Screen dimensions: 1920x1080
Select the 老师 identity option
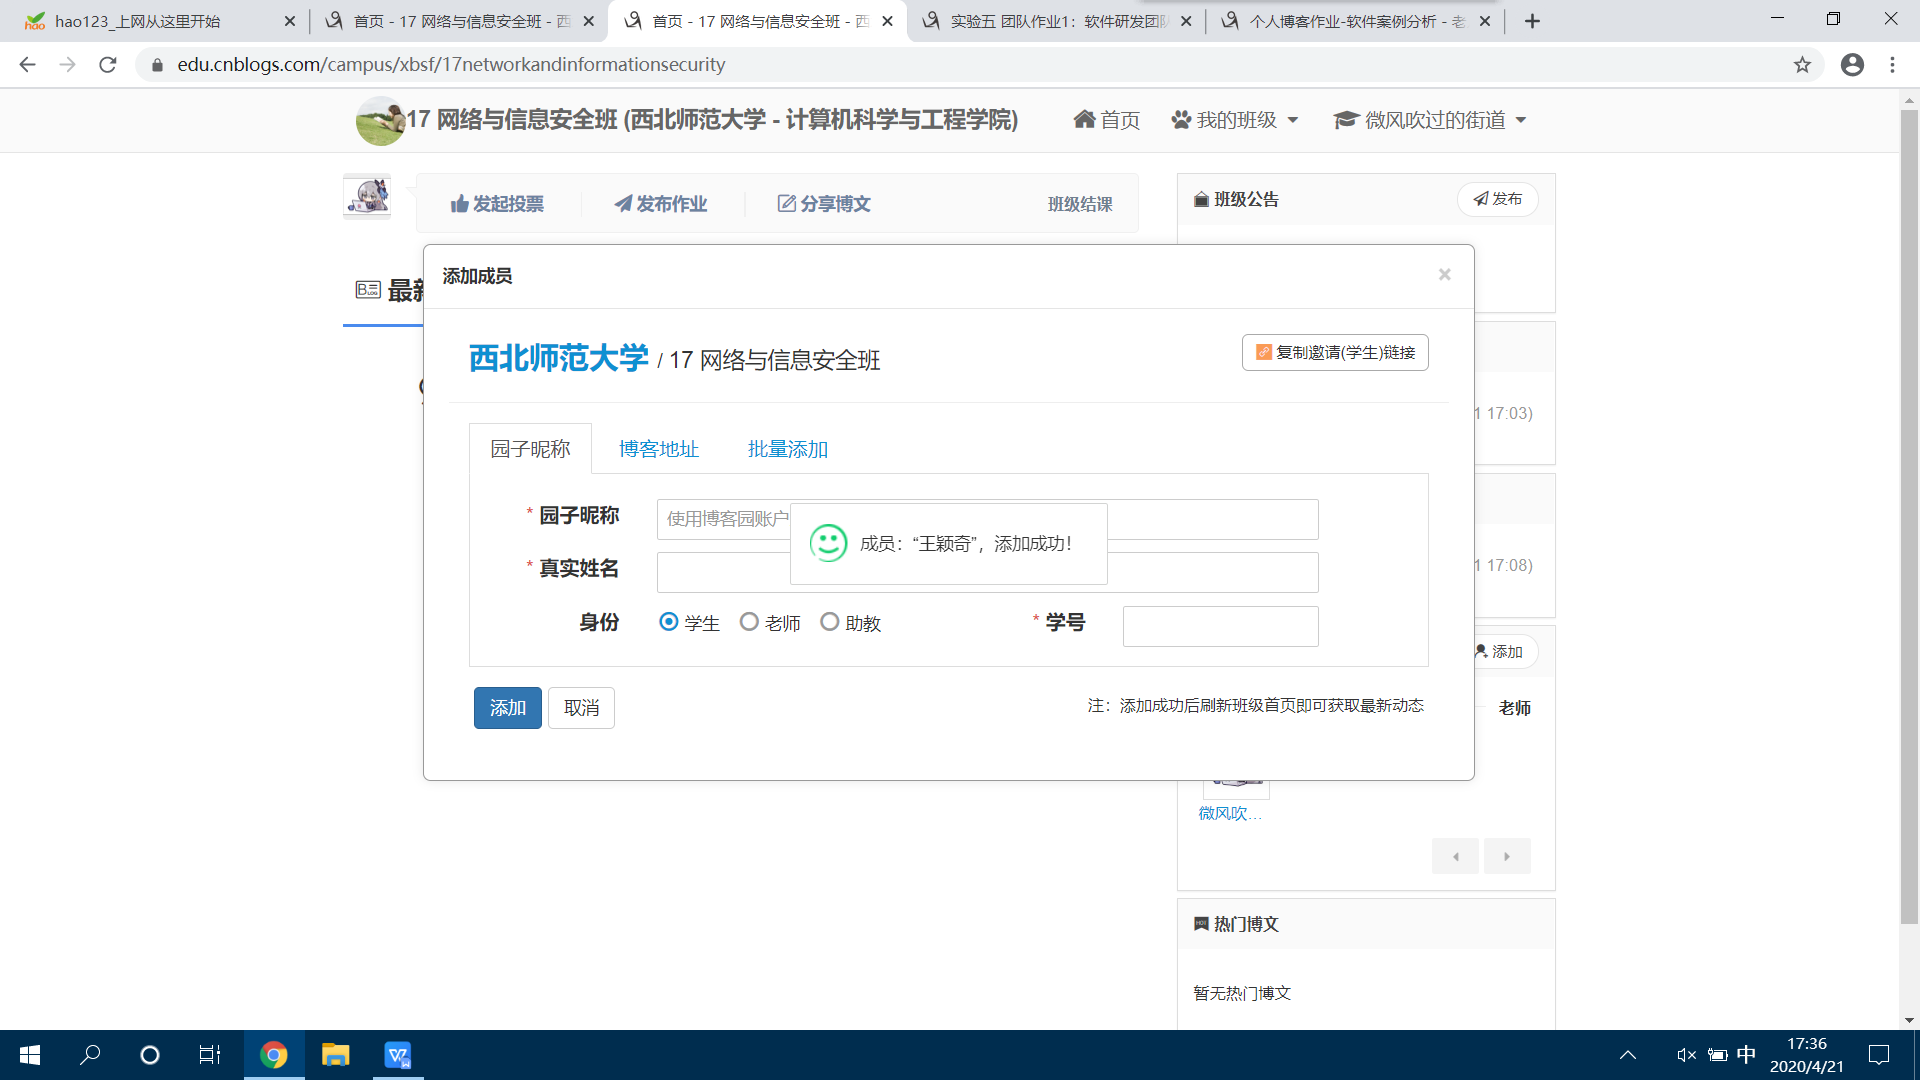click(x=749, y=622)
